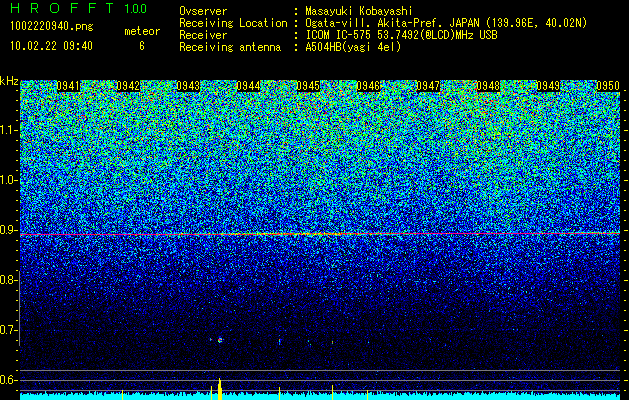The height and width of the screenshot is (400, 629).
Task: Click the 1.0 kHz axis label
Action: coord(8,181)
